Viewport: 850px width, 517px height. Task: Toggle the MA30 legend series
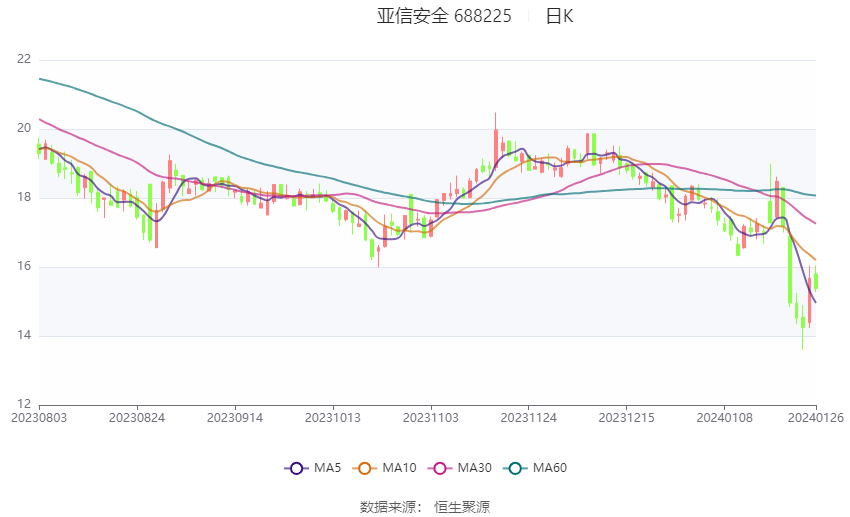460,468
